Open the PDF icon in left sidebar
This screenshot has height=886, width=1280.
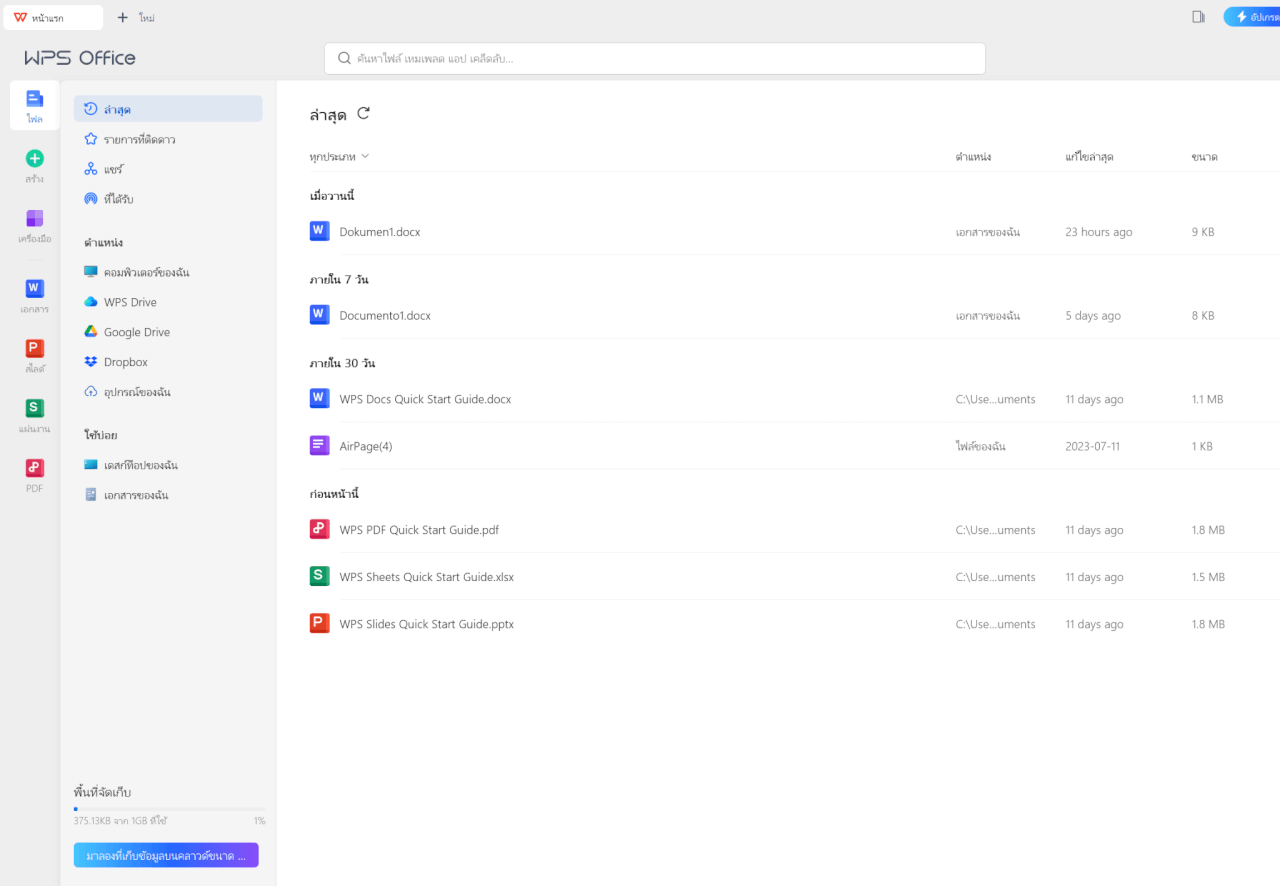[35, 468]
